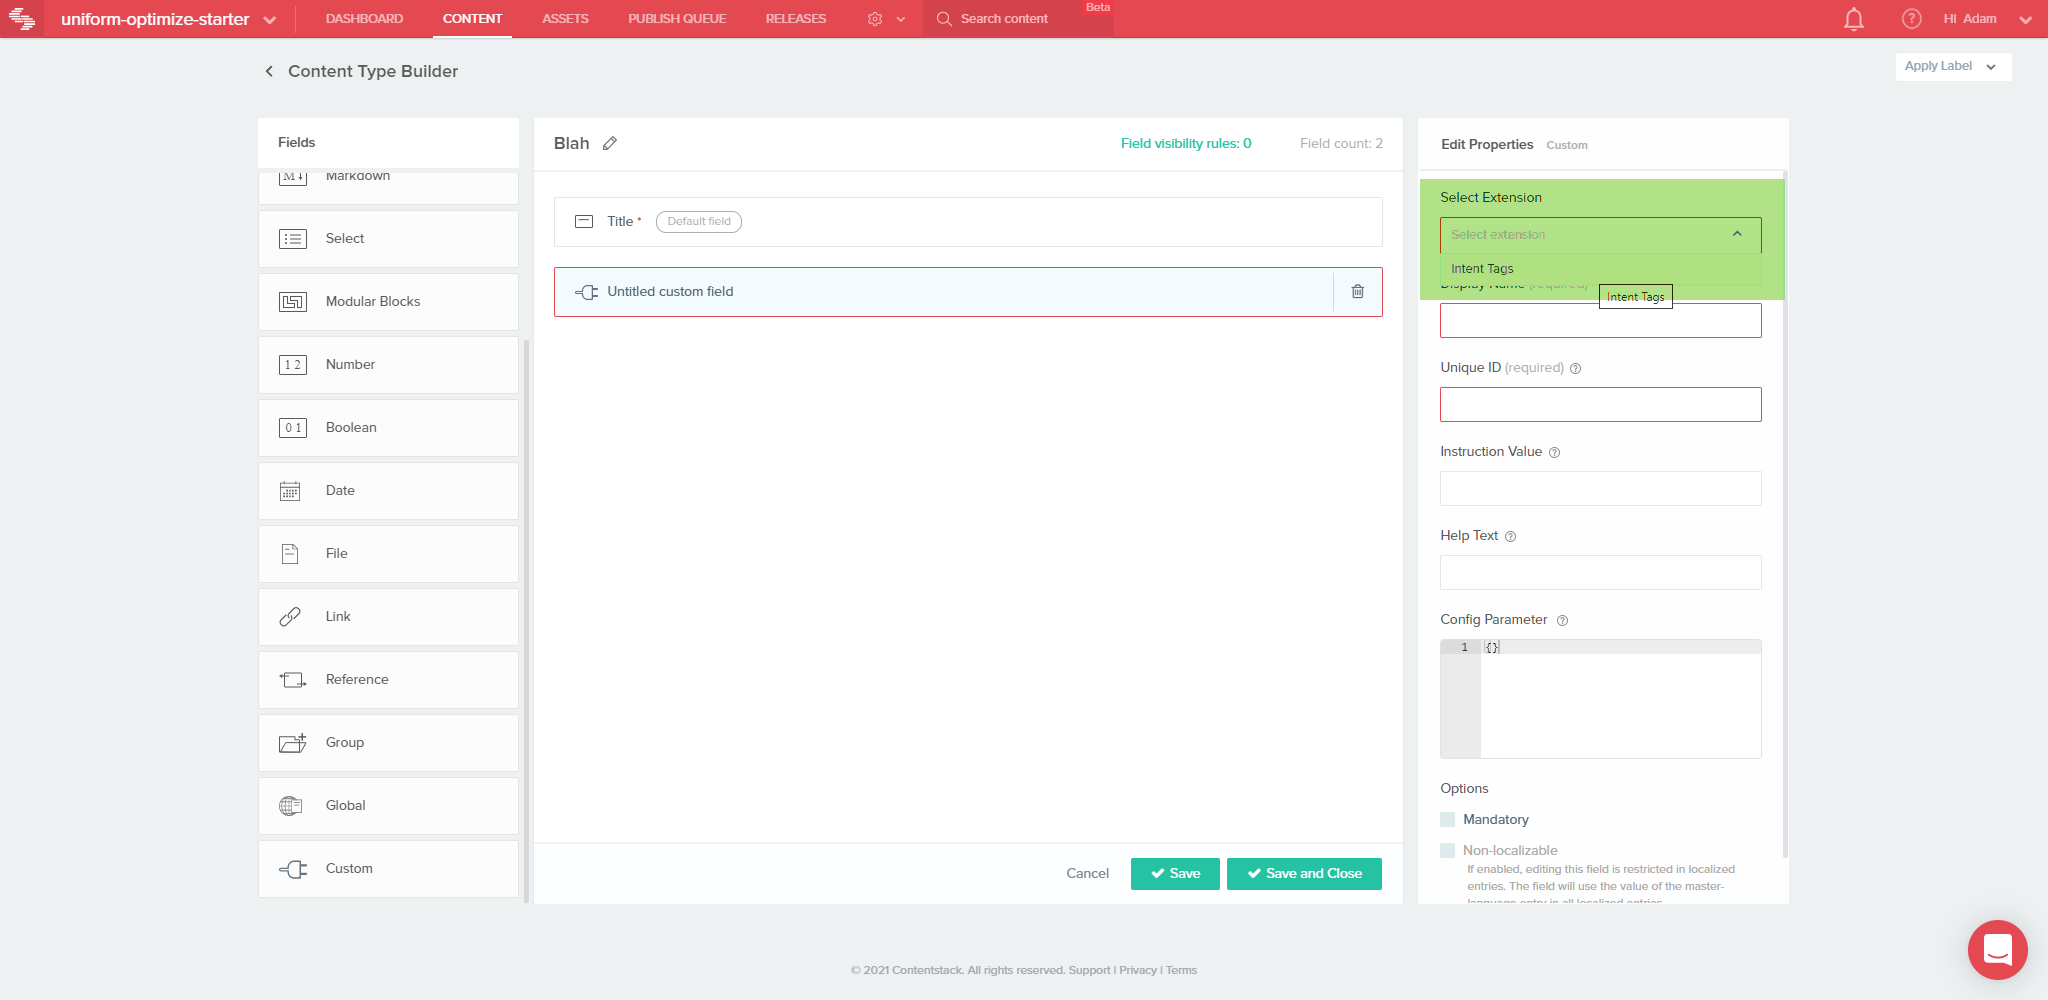Click the Display Name input field
This screenshot has height=1000, width=2048.
tap(1600, 320)
